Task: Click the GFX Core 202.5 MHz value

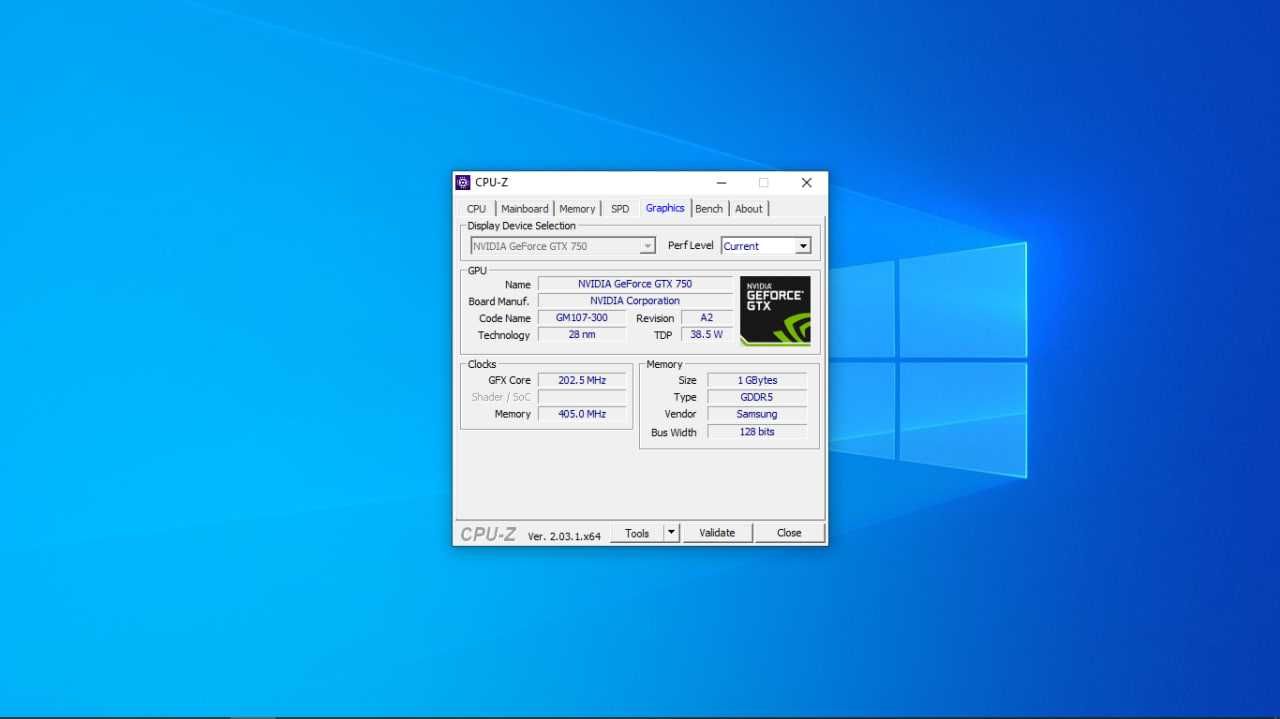Action: tap(582, 380)
